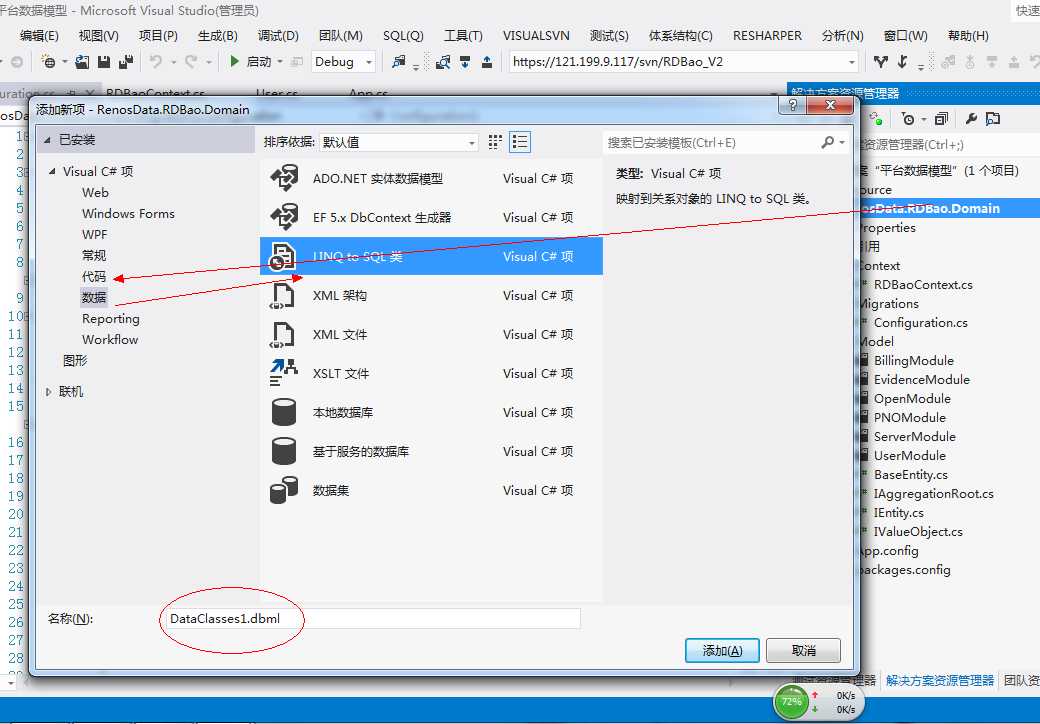Click the VisualSVN Merge arrow icon
1040x724 pixels.
point(903,62)
